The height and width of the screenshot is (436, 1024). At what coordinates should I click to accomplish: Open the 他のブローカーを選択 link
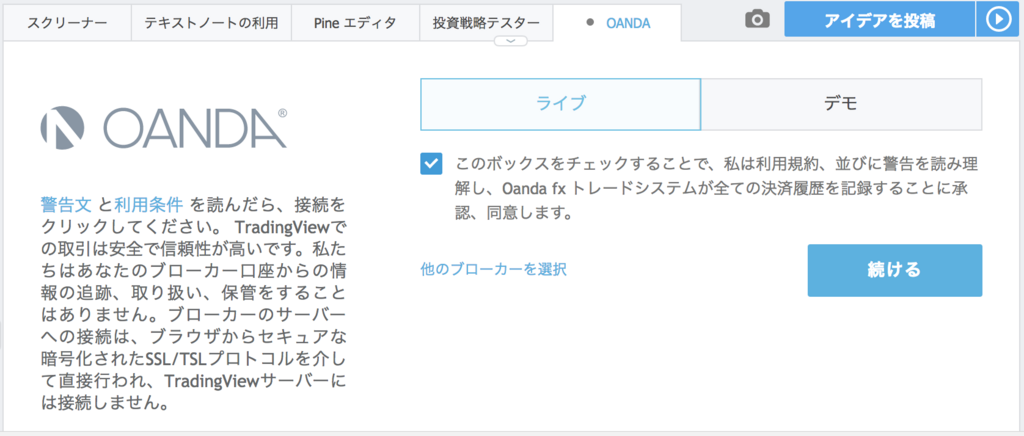(x=494, y=269)
